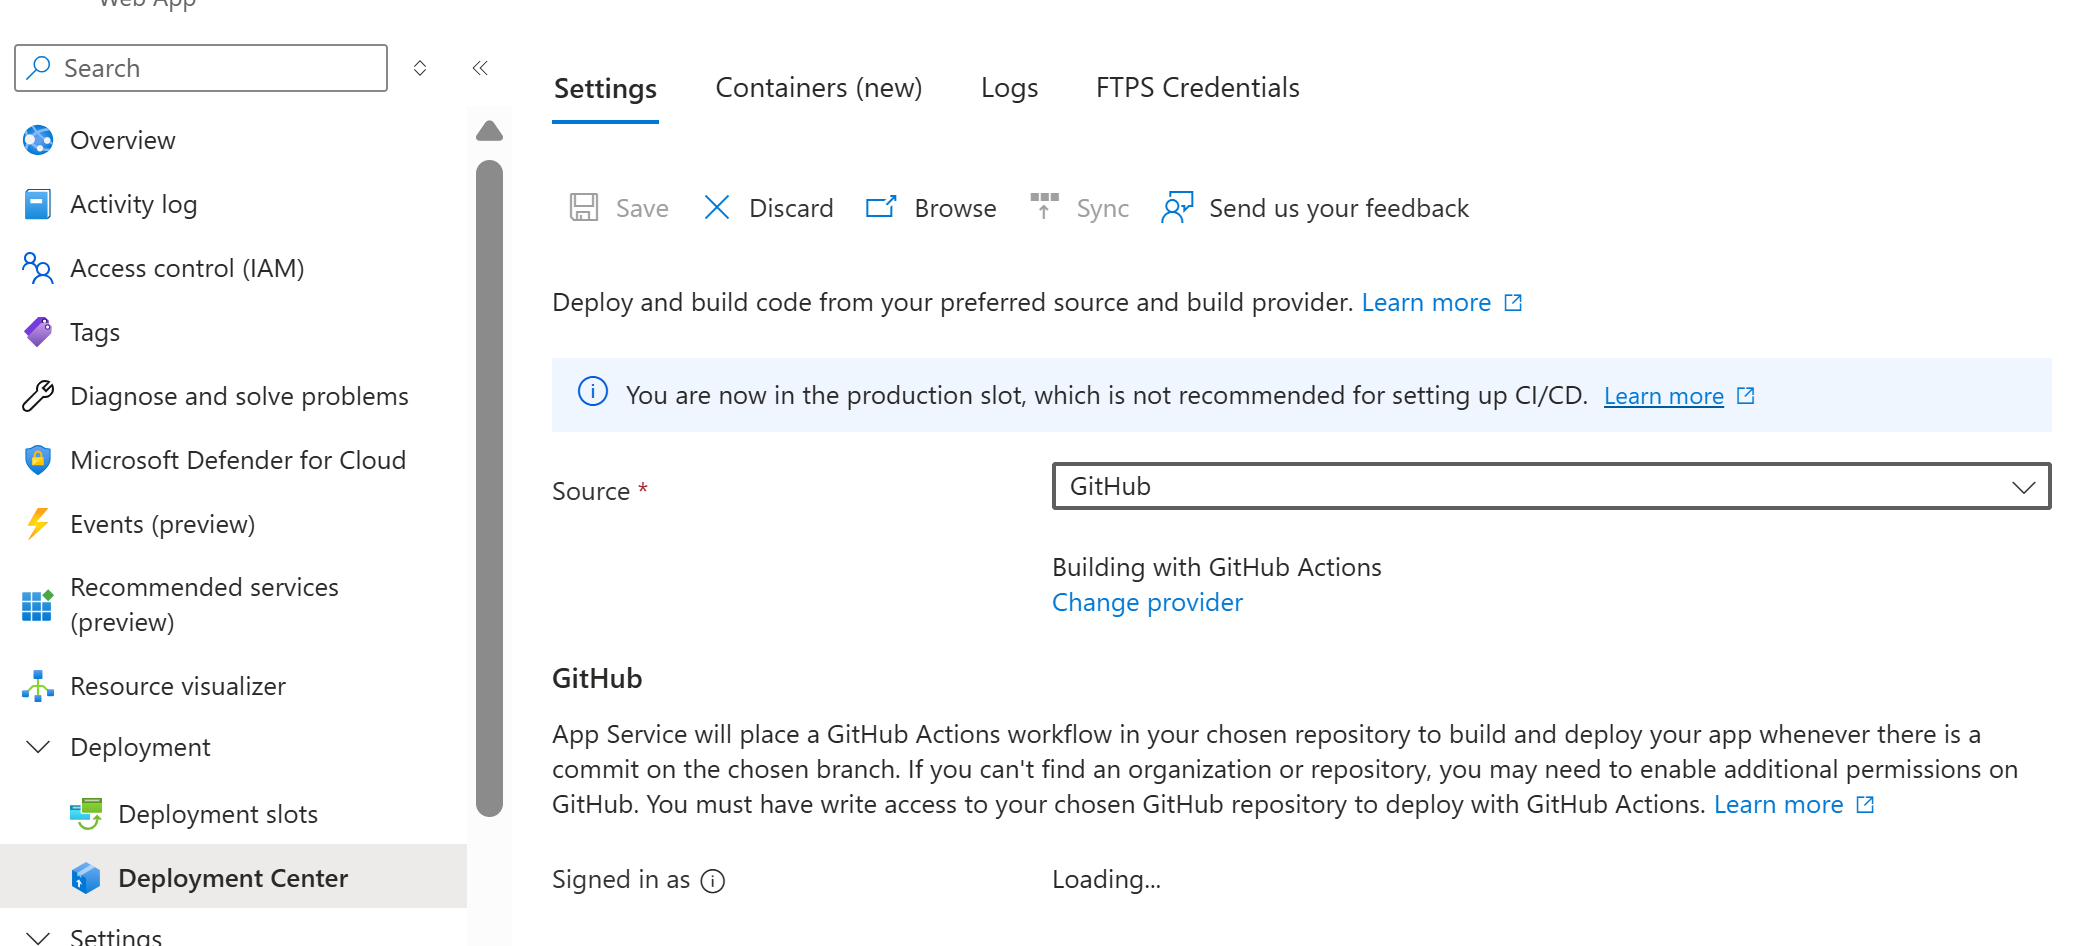
Task: Collapse the Deployment section chevron
Action: point(38,747)
